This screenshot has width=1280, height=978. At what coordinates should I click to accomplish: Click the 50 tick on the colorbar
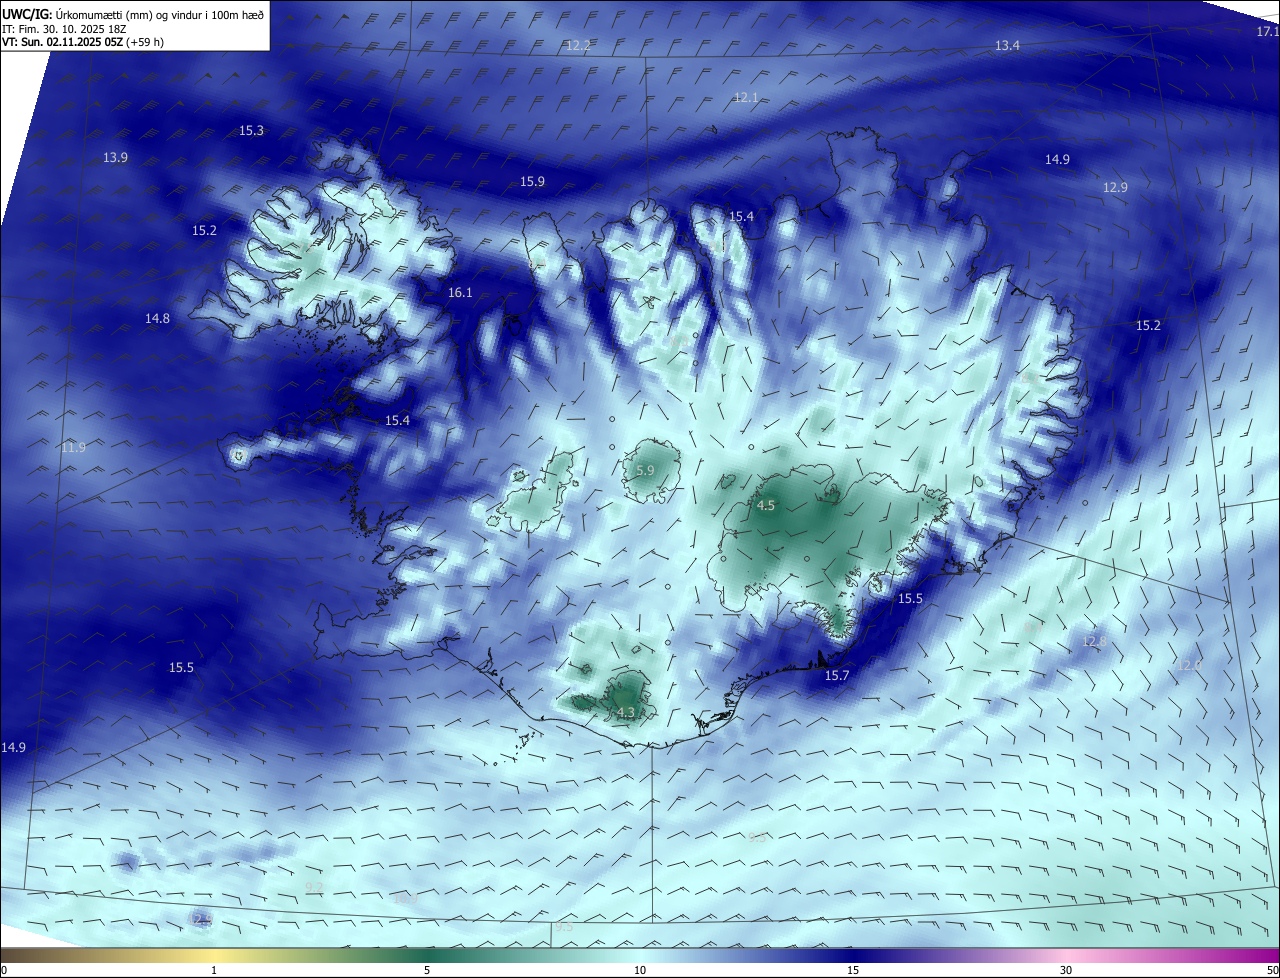1272,970
